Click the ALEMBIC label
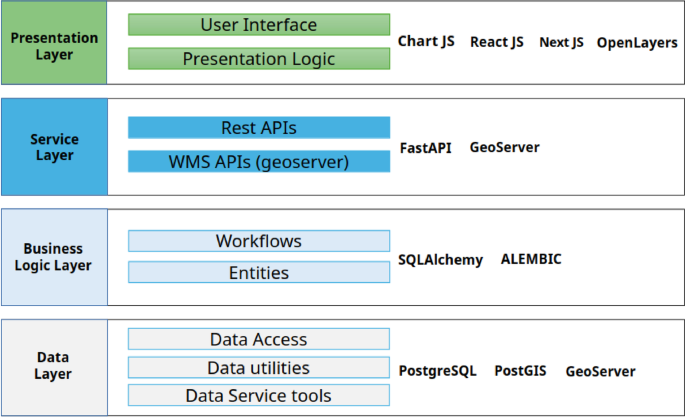This screenshot has height=417, width=685. [531, 259]
